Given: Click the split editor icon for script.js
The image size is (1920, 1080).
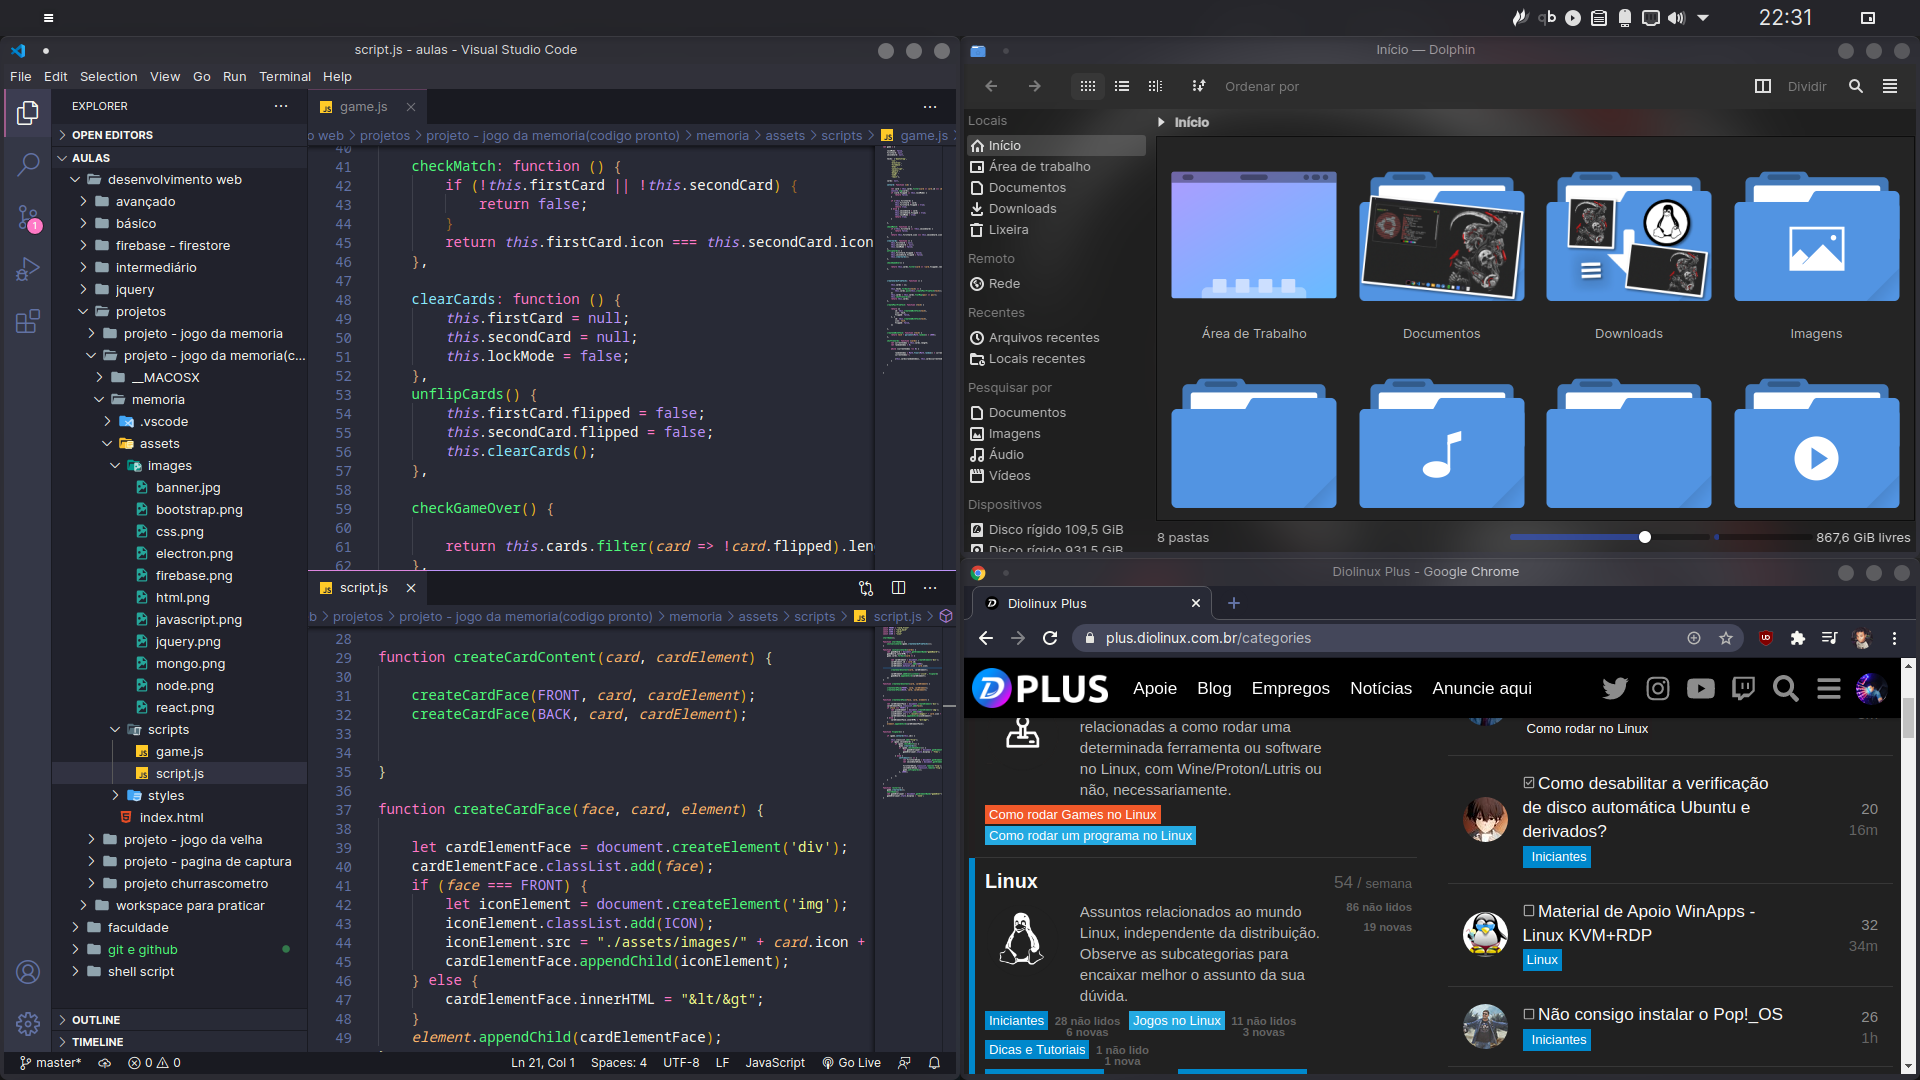Looking at the screenshot, I should [898, 588].
